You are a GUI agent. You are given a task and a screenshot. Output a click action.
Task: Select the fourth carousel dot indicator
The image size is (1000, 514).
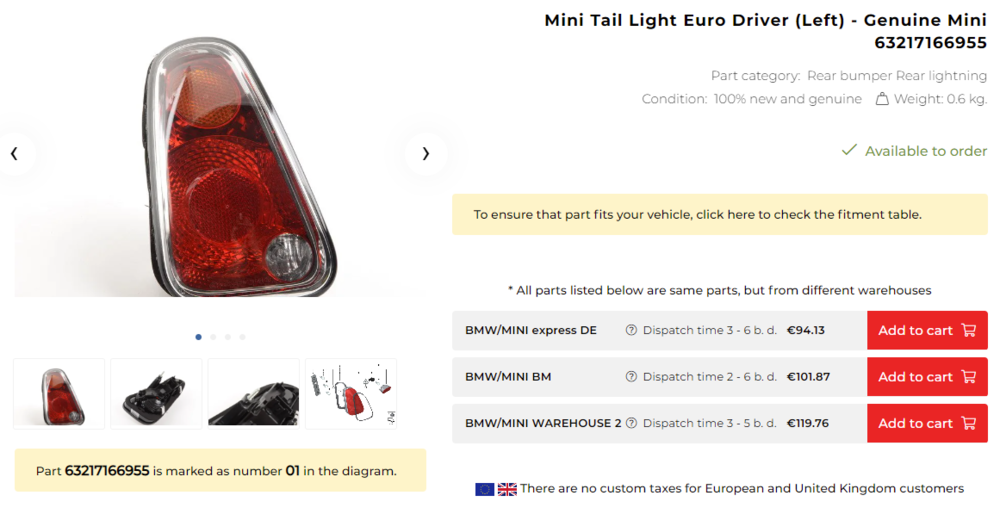pyautogui.click(x=242, y=337)
